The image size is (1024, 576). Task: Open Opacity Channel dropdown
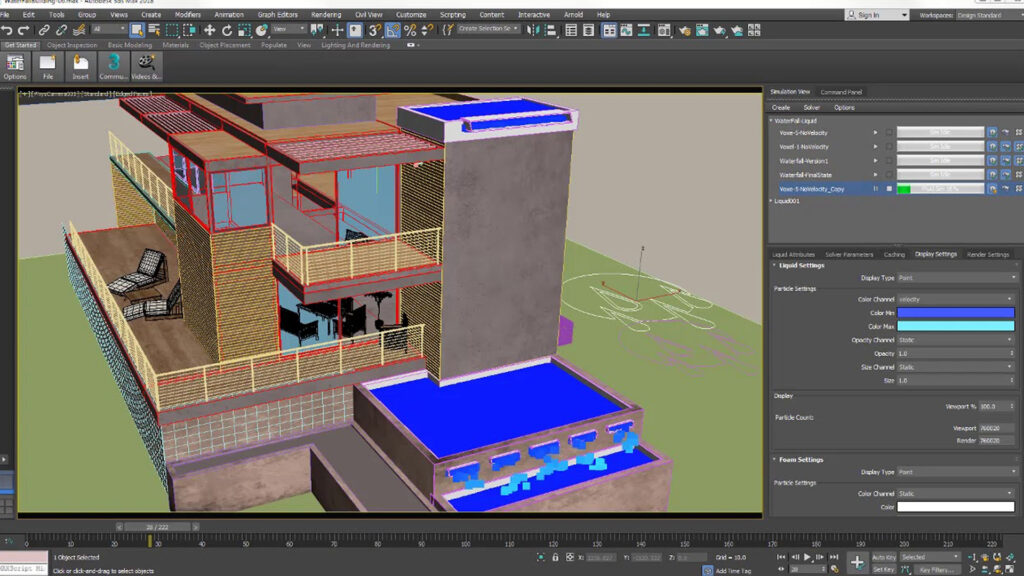(x=957, y=340)
